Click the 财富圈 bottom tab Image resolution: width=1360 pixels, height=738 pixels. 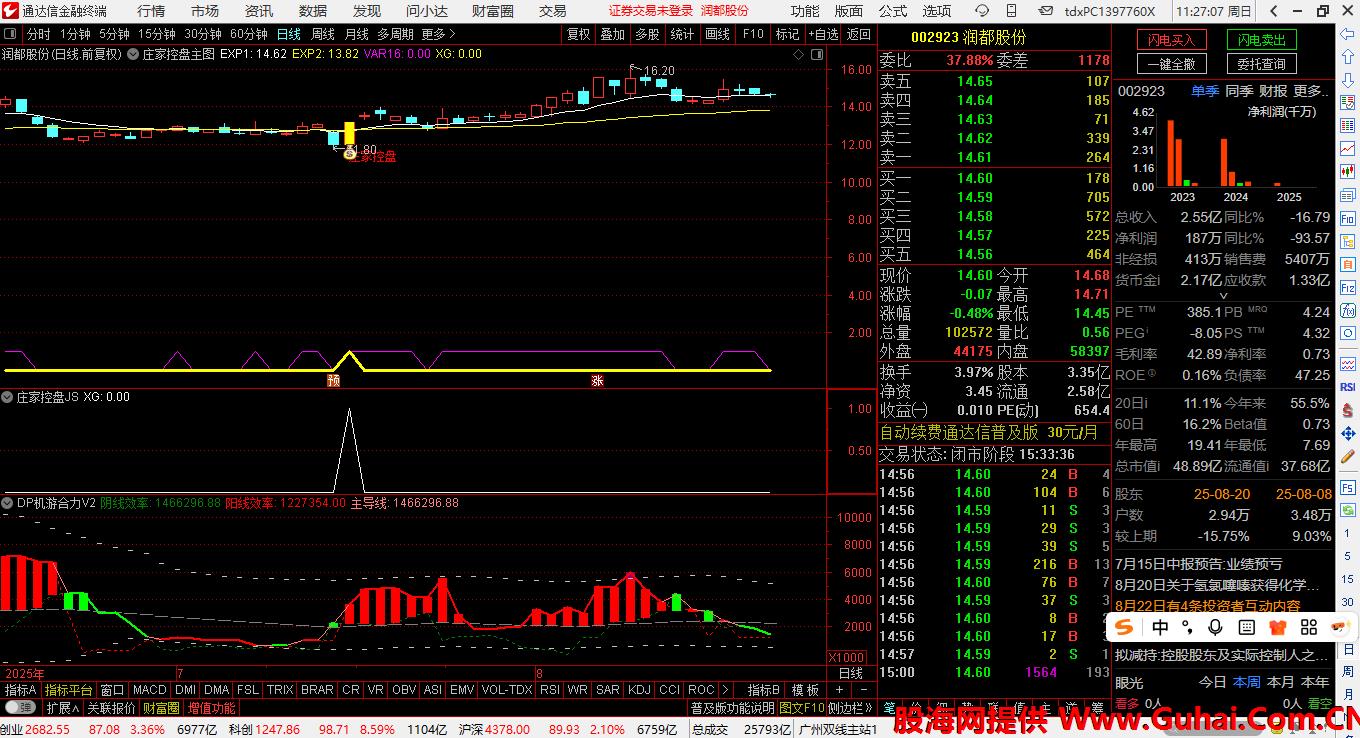[161, 708]
